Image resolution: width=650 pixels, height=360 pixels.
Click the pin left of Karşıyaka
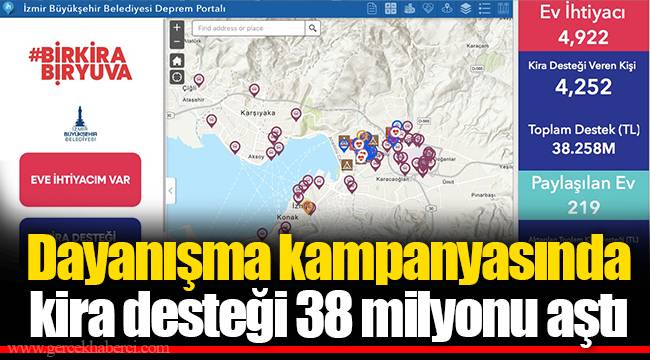[x=211, y=121]
